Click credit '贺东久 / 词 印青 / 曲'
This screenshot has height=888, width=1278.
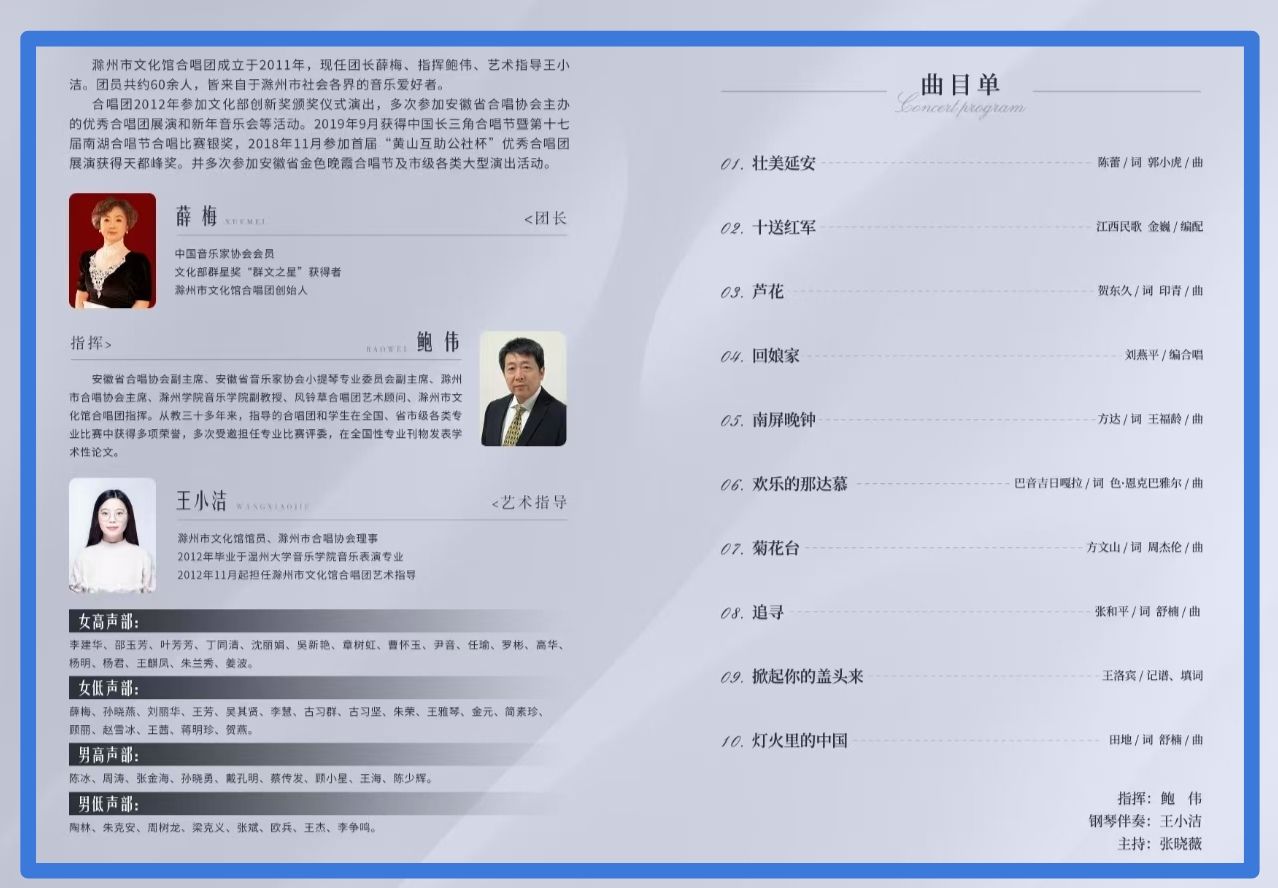1150,291
